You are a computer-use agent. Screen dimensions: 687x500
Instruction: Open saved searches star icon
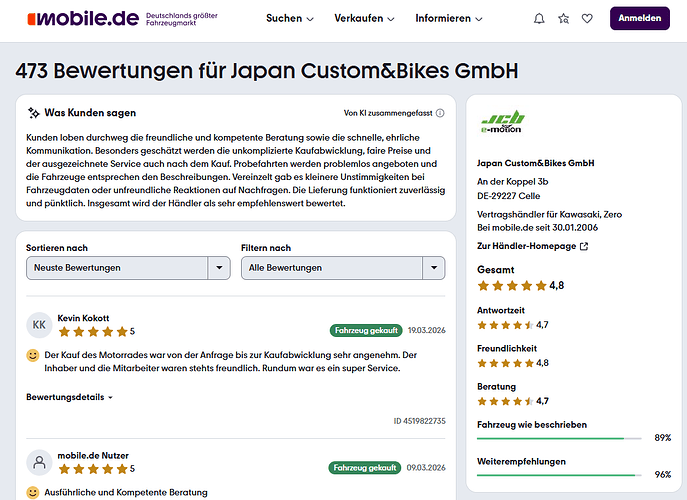(x=564, y=19)
